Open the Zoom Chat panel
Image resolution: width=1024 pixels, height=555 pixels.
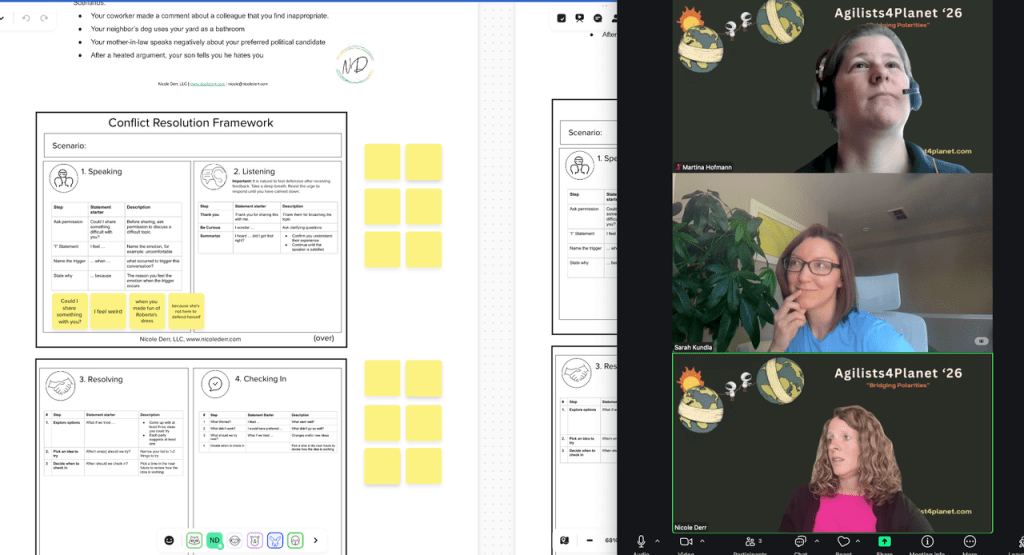pos(800,541)
